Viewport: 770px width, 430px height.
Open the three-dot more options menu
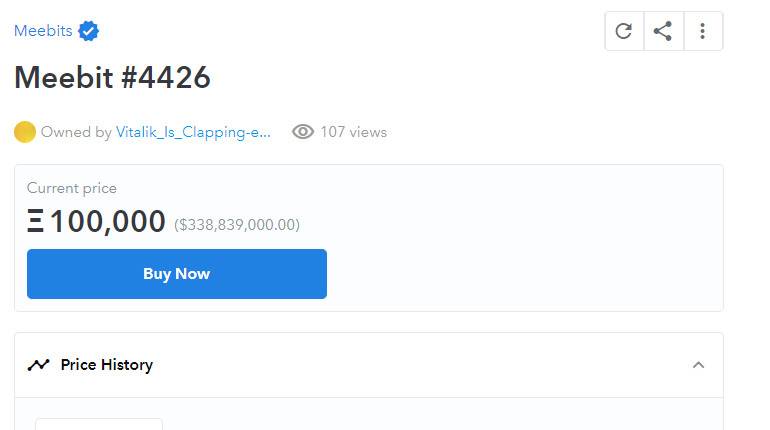702,31
